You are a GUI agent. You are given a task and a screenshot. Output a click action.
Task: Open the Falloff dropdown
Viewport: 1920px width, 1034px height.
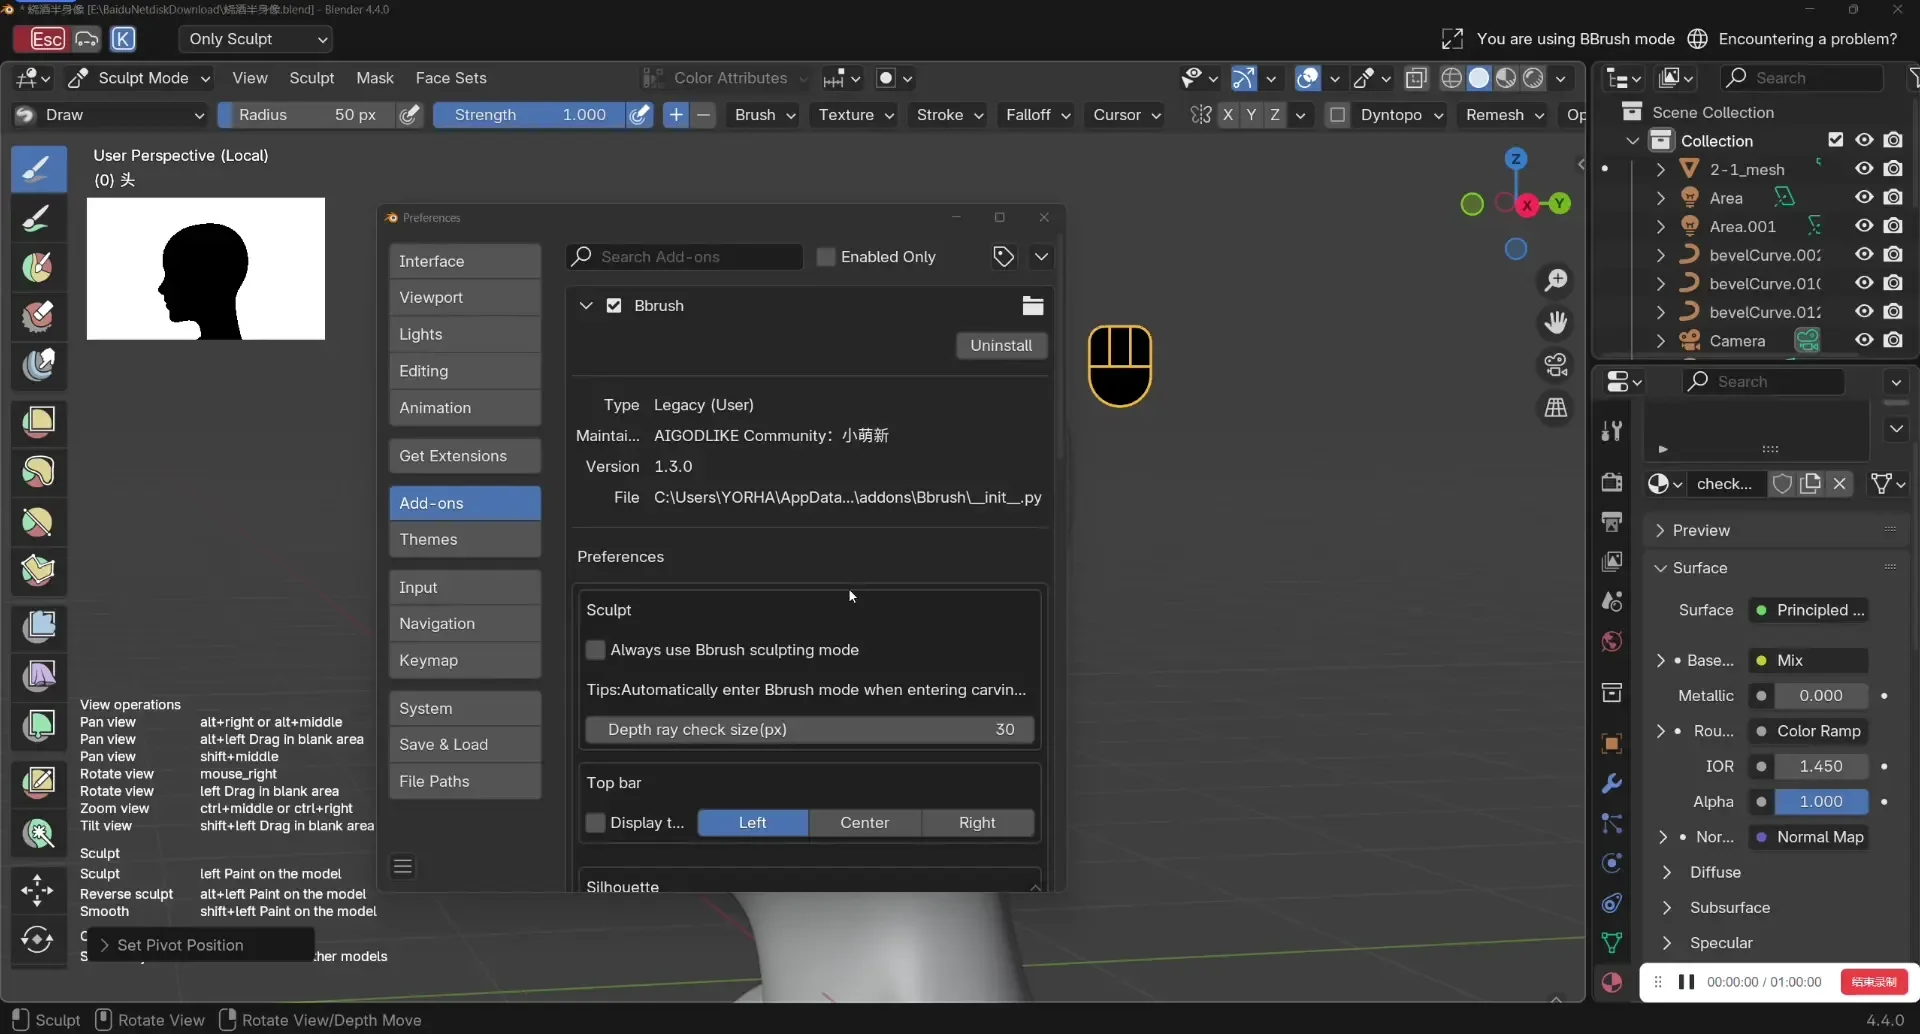[x=1038, y=115]
